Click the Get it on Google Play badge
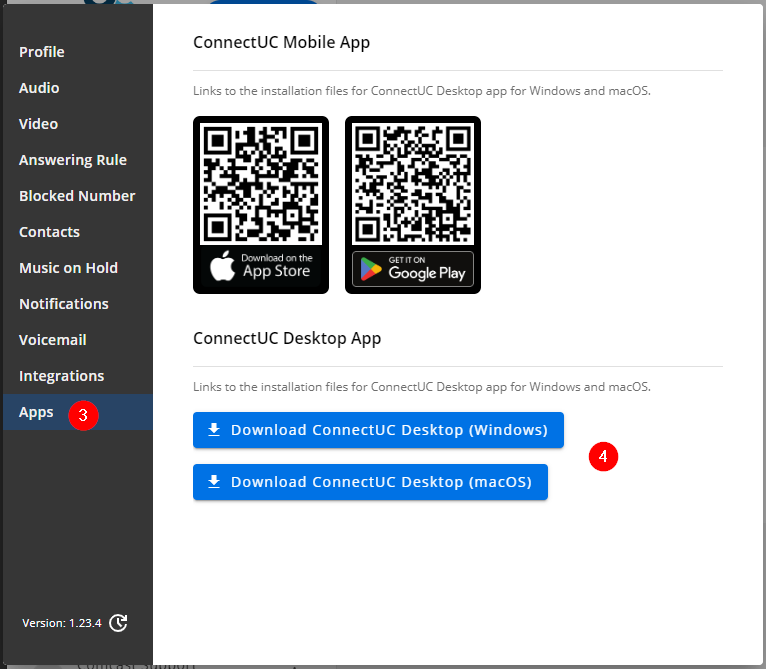The height and width of the screenshot is (669, 766). 413,269
